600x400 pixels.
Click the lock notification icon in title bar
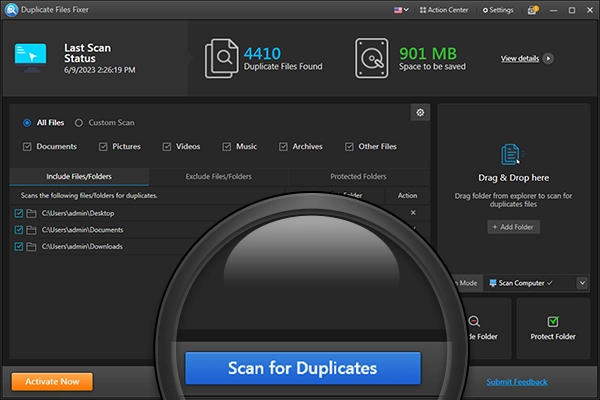[533, 10]
